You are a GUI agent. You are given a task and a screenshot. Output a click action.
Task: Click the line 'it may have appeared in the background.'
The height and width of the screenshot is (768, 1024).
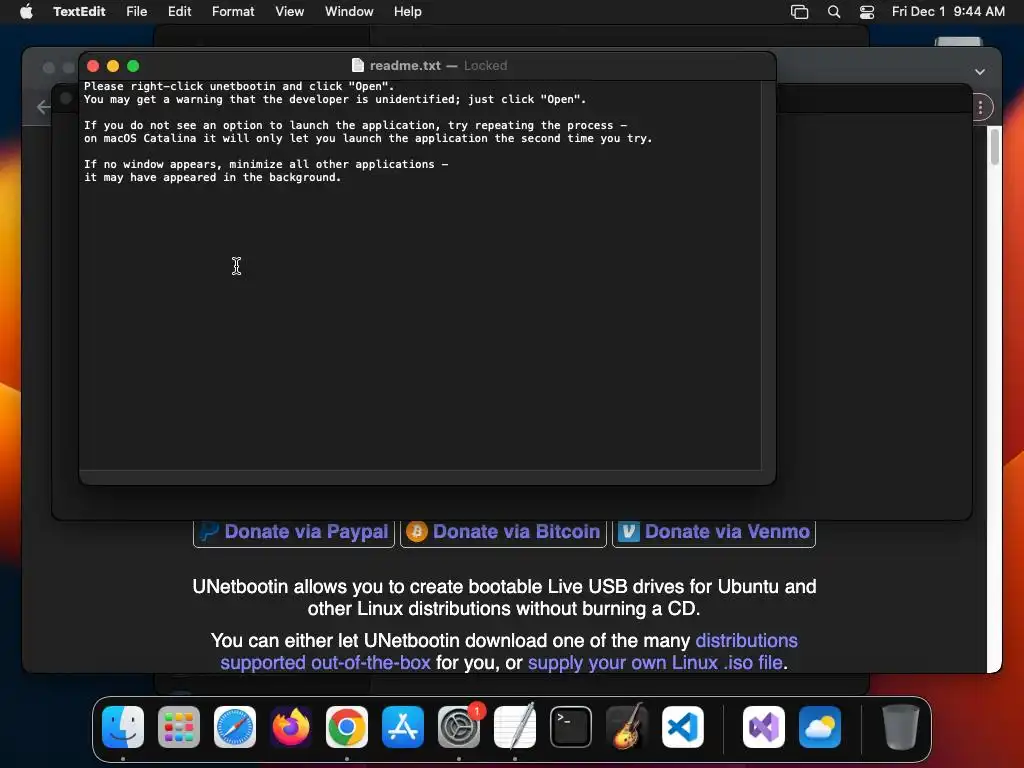click(x=212, y=178)
